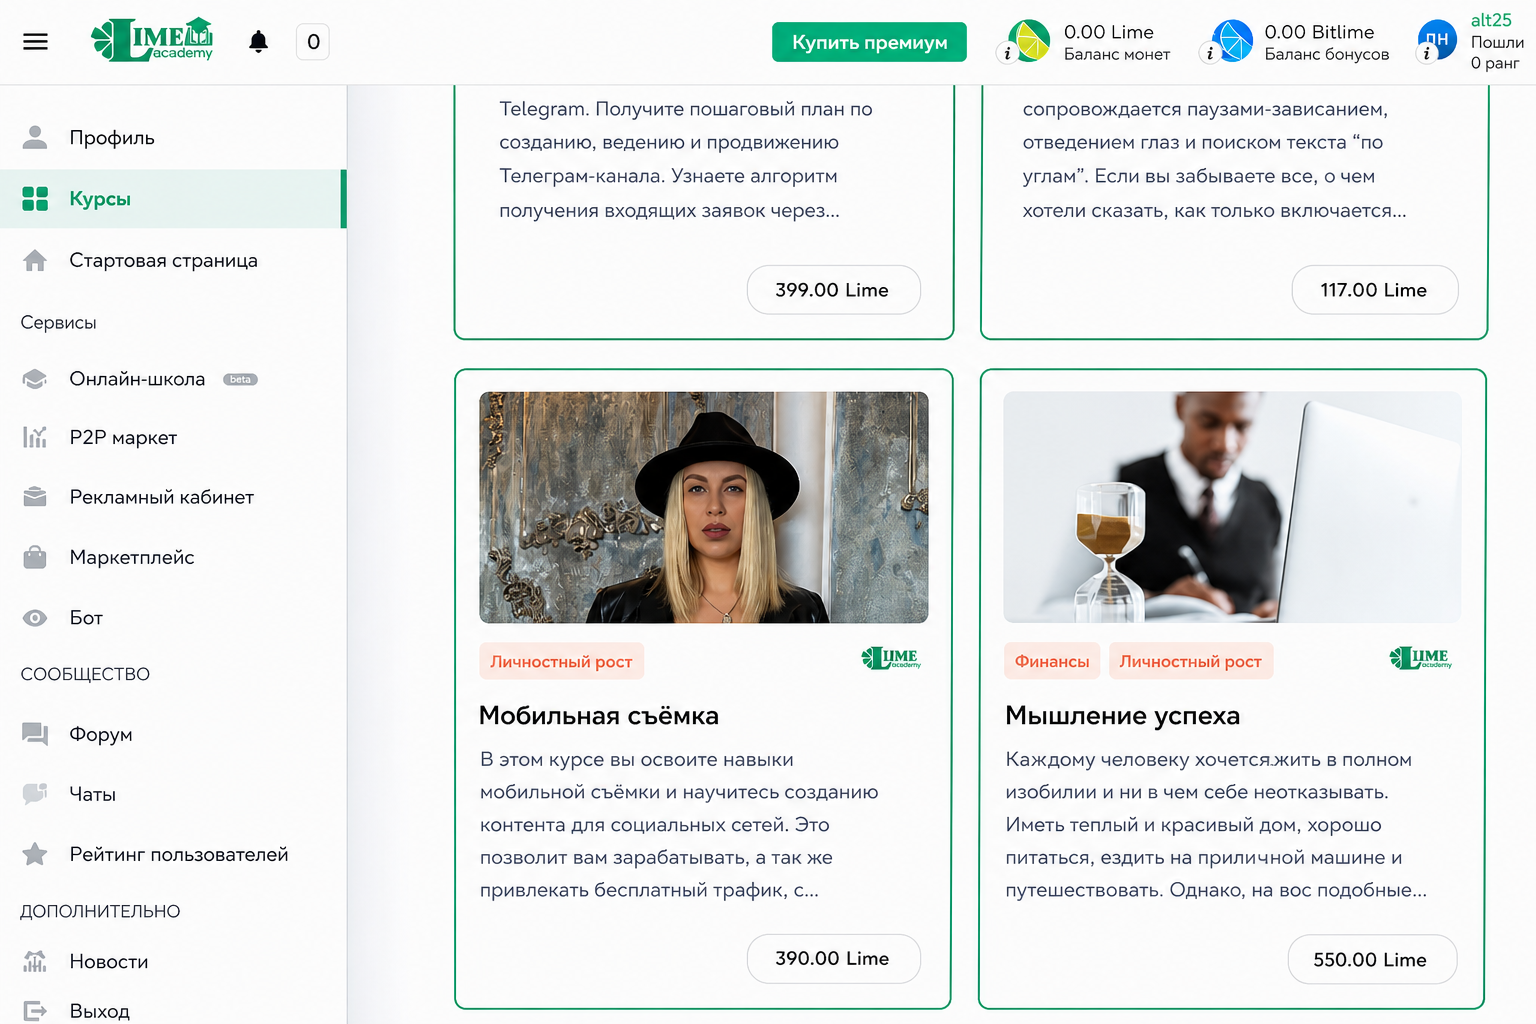Viewport: 1536px width, 1024px height.
Task: Click the Lime Academy logo
Action: (152, 40)
